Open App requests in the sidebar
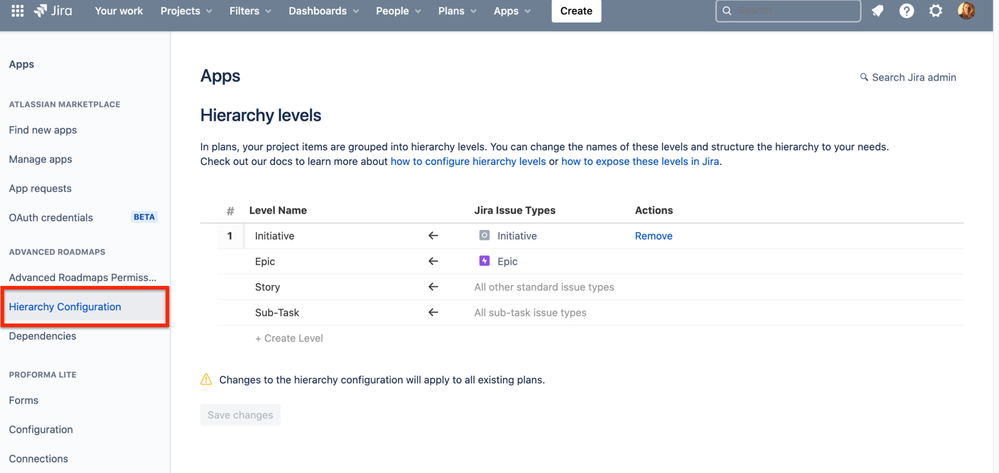The height and width of the screenshot is (473, 999). (x=40, y=189)
